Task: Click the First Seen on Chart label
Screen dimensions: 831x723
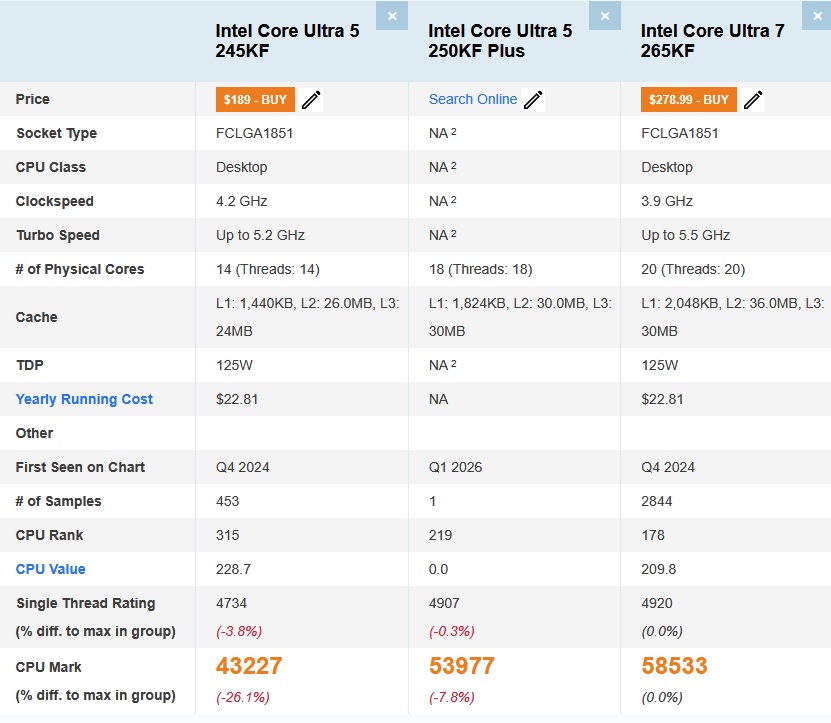Action: tap(80, 467)
